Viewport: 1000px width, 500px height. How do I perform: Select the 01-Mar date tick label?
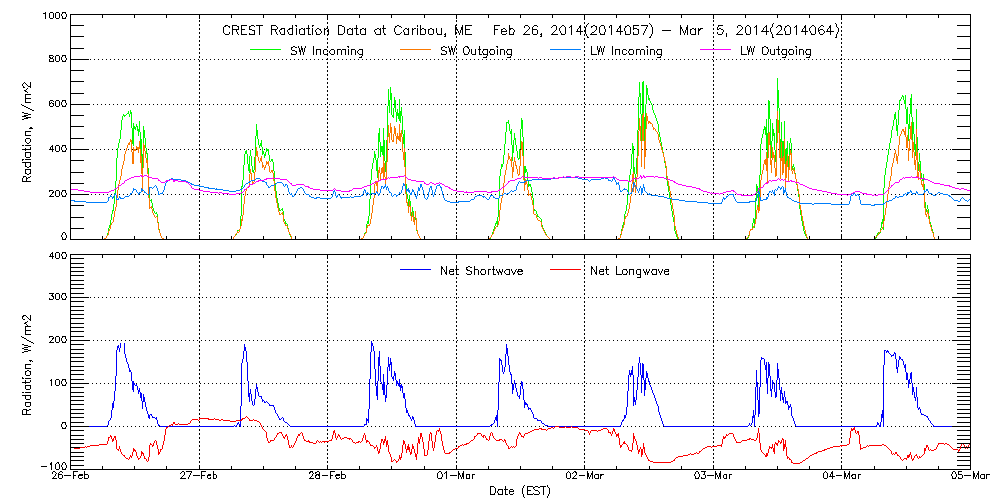[456, 477]
